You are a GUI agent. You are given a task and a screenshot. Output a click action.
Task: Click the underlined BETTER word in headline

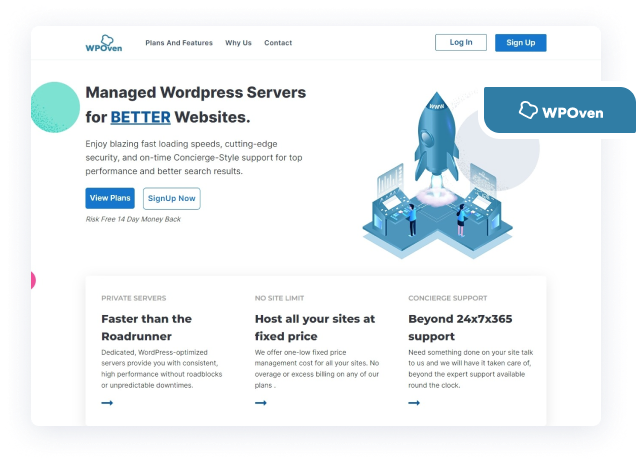pyautogui.click(x=140, y=117)
